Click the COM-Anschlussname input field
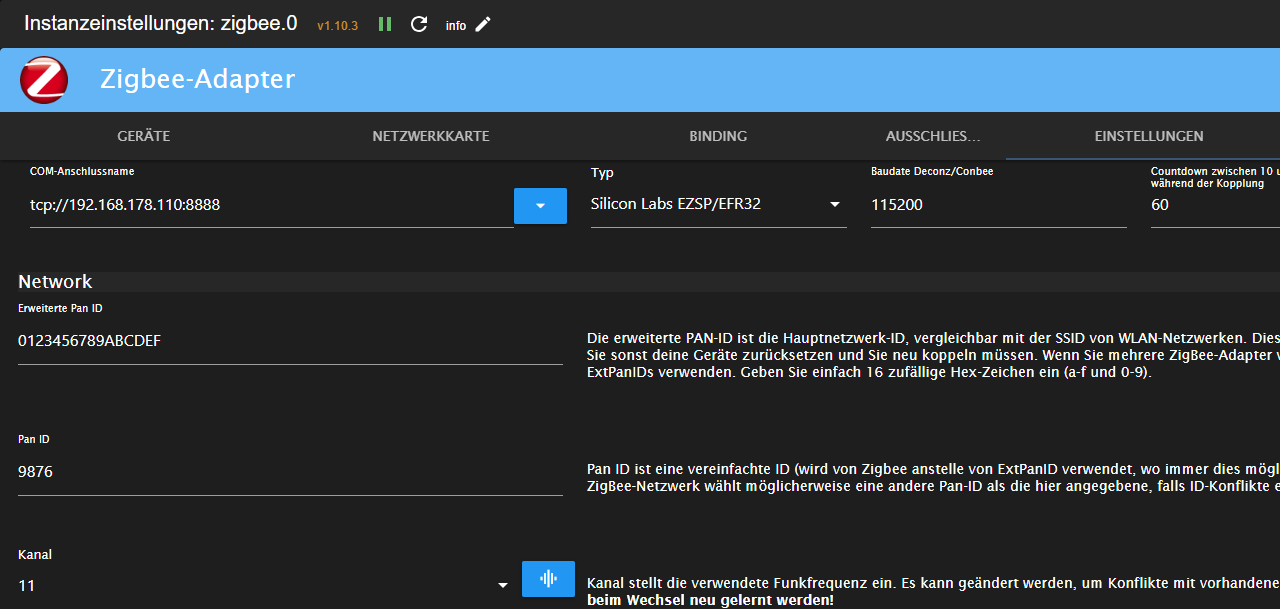The image size is (1280, 609). coord(271,205)
